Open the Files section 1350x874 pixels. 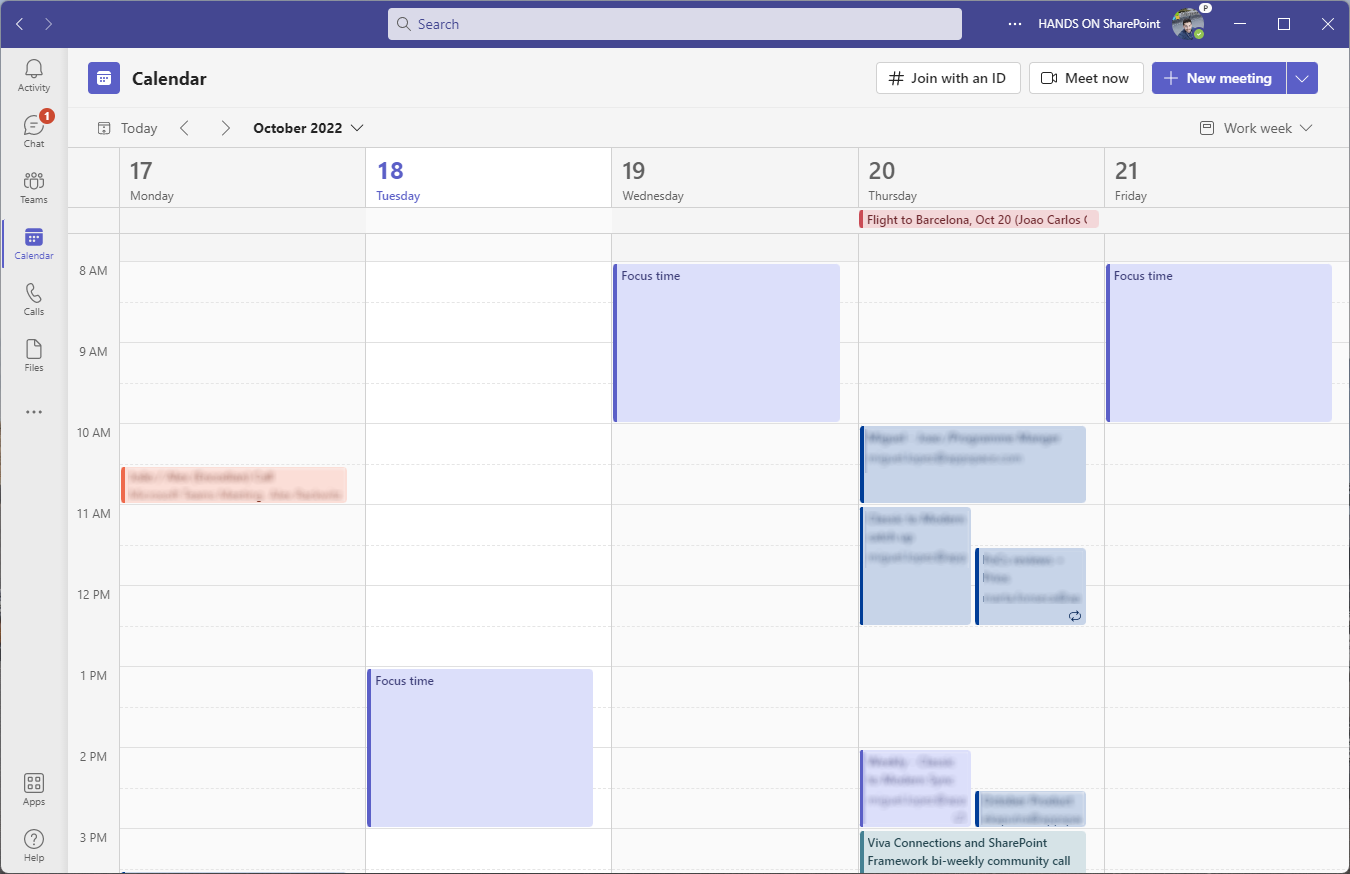click(x=33, y=353)
